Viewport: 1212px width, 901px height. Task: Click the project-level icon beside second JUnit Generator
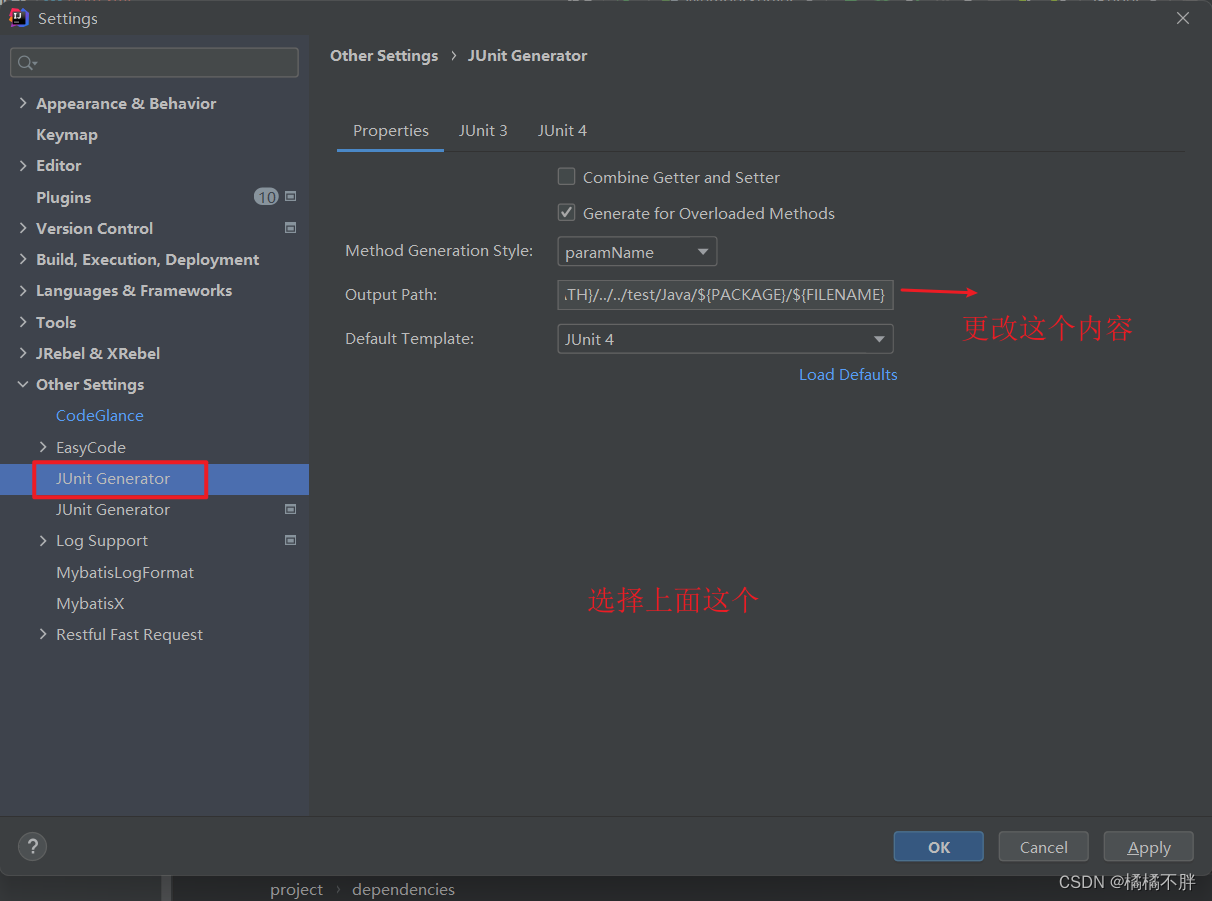[290, 509]
